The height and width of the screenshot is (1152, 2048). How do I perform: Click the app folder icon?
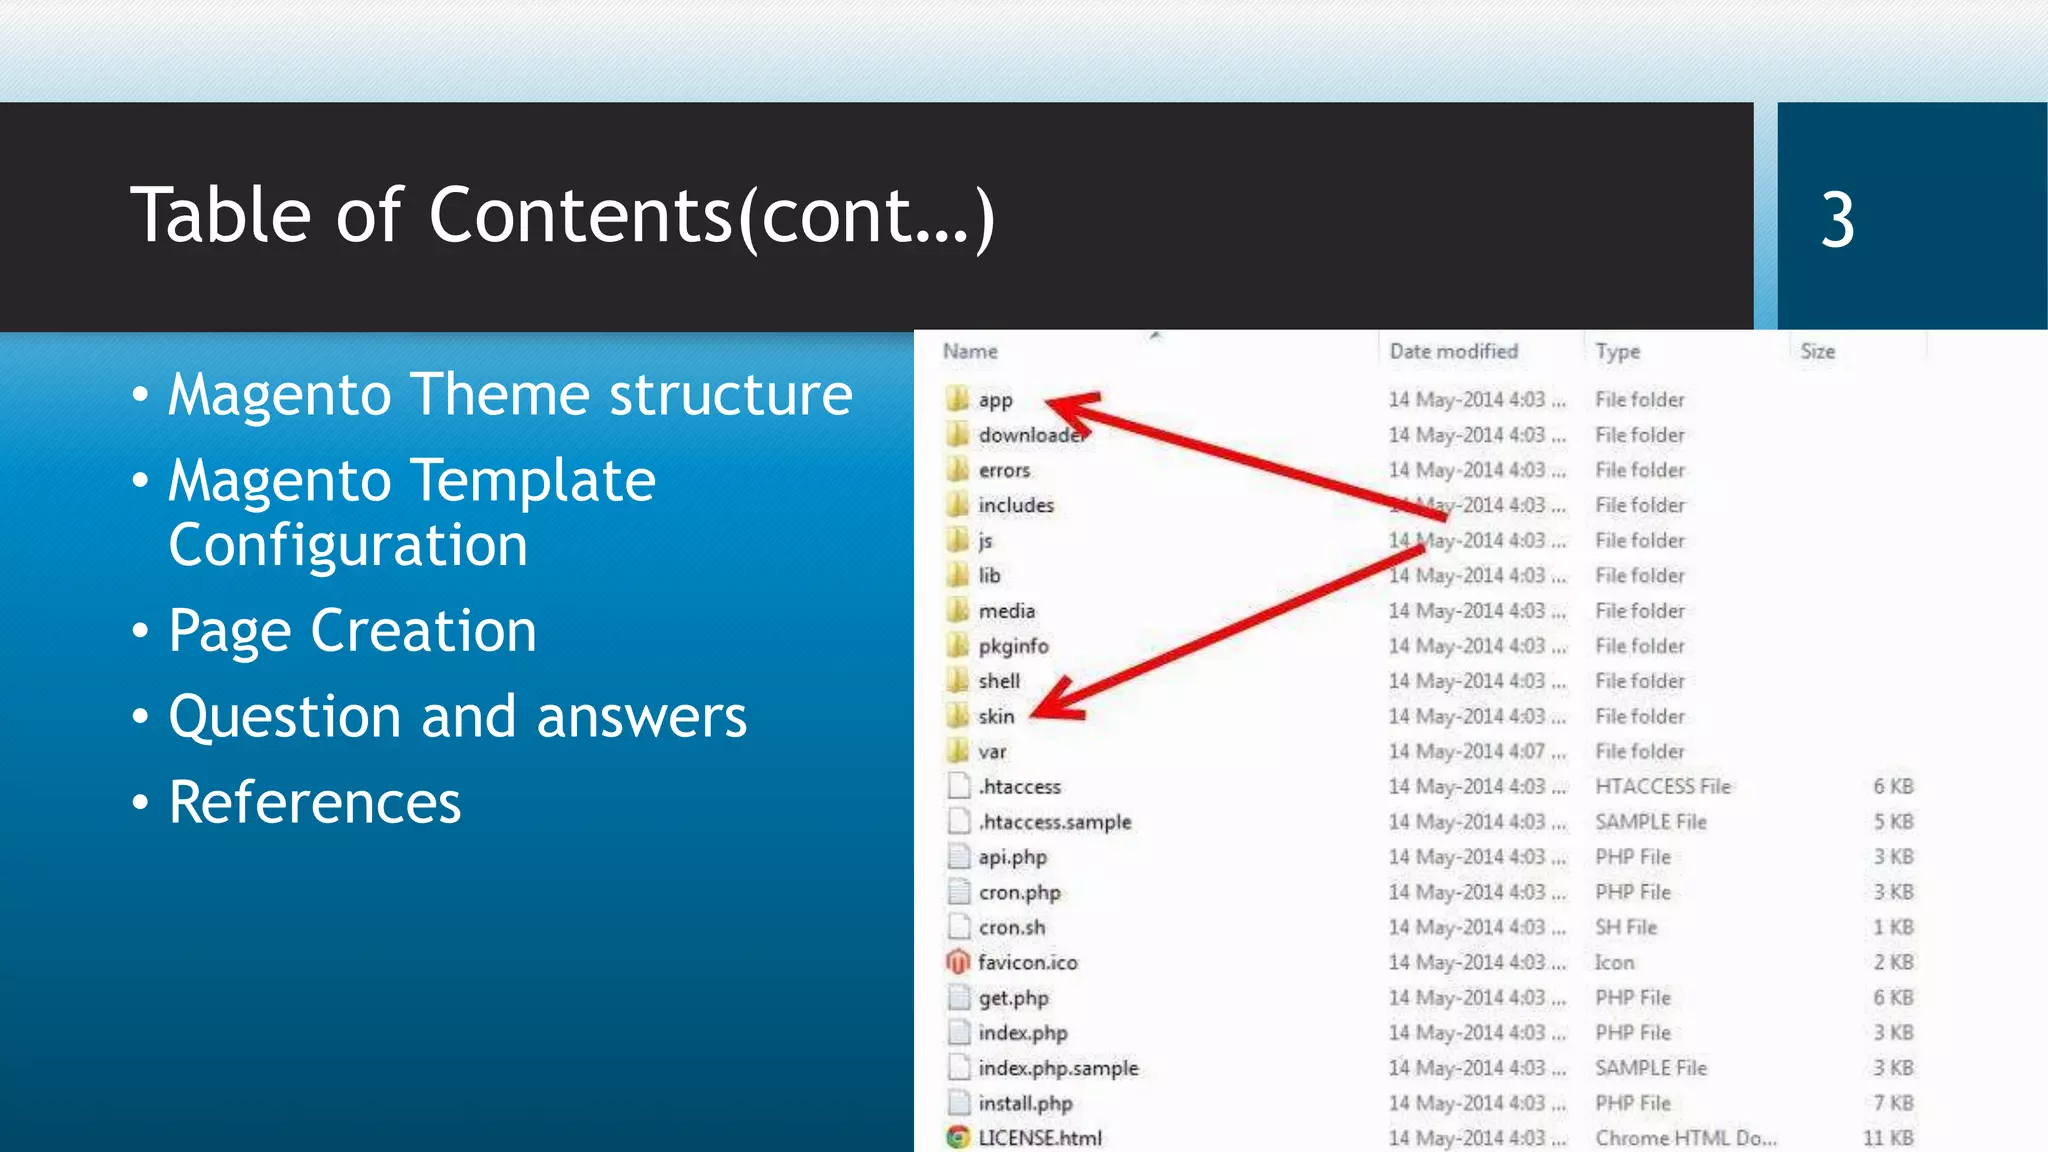click(958, 399)
